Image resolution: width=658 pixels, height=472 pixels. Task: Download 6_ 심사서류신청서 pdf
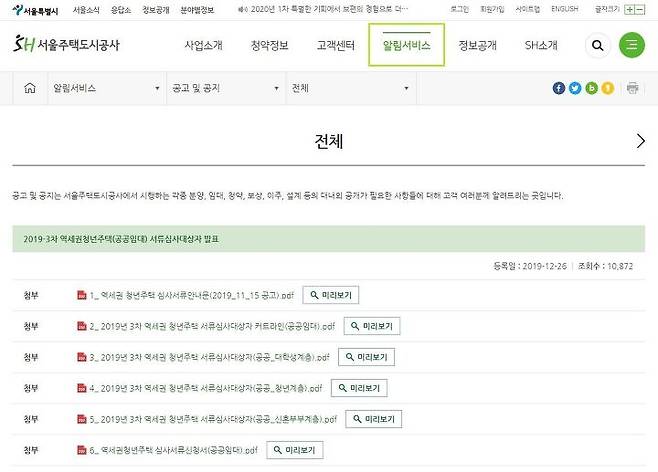coord(173,450)
